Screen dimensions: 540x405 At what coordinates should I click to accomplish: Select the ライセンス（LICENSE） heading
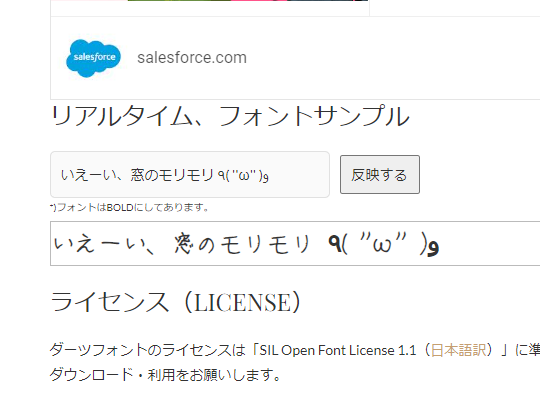[176, 302]
